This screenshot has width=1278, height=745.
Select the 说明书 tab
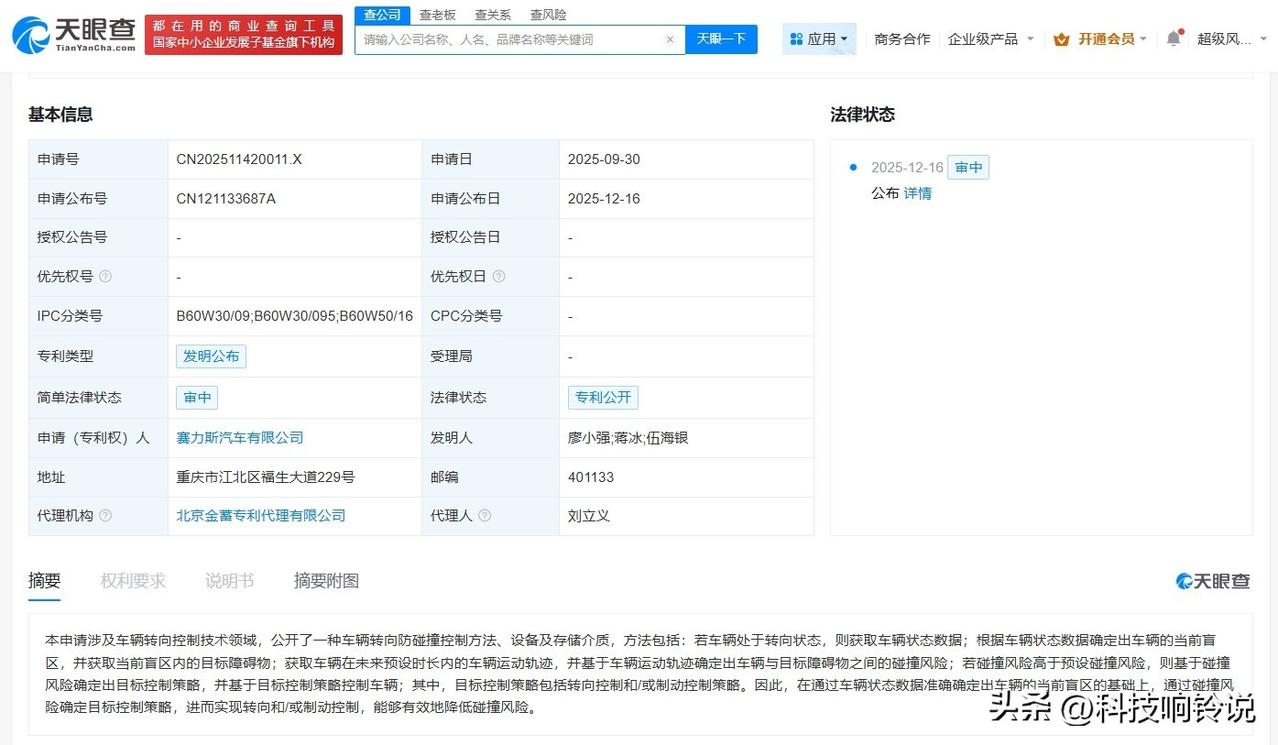pyautogui.click(x=229, y=581)
